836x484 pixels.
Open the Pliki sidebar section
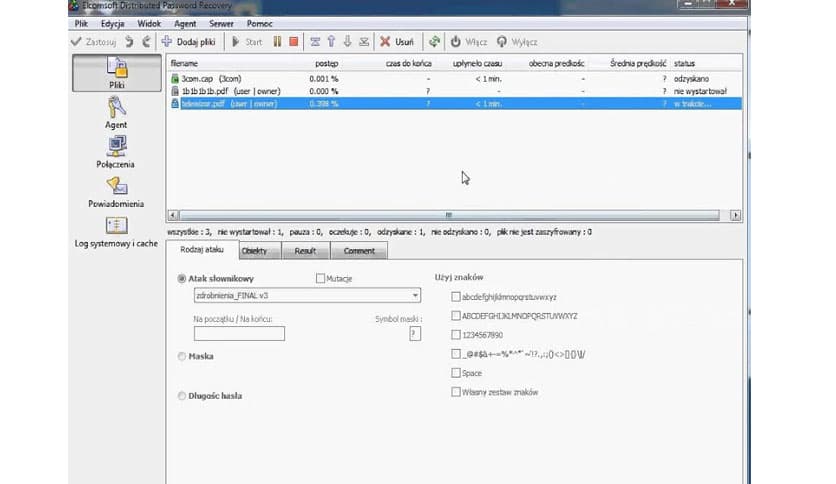click(x=117, y=73)
